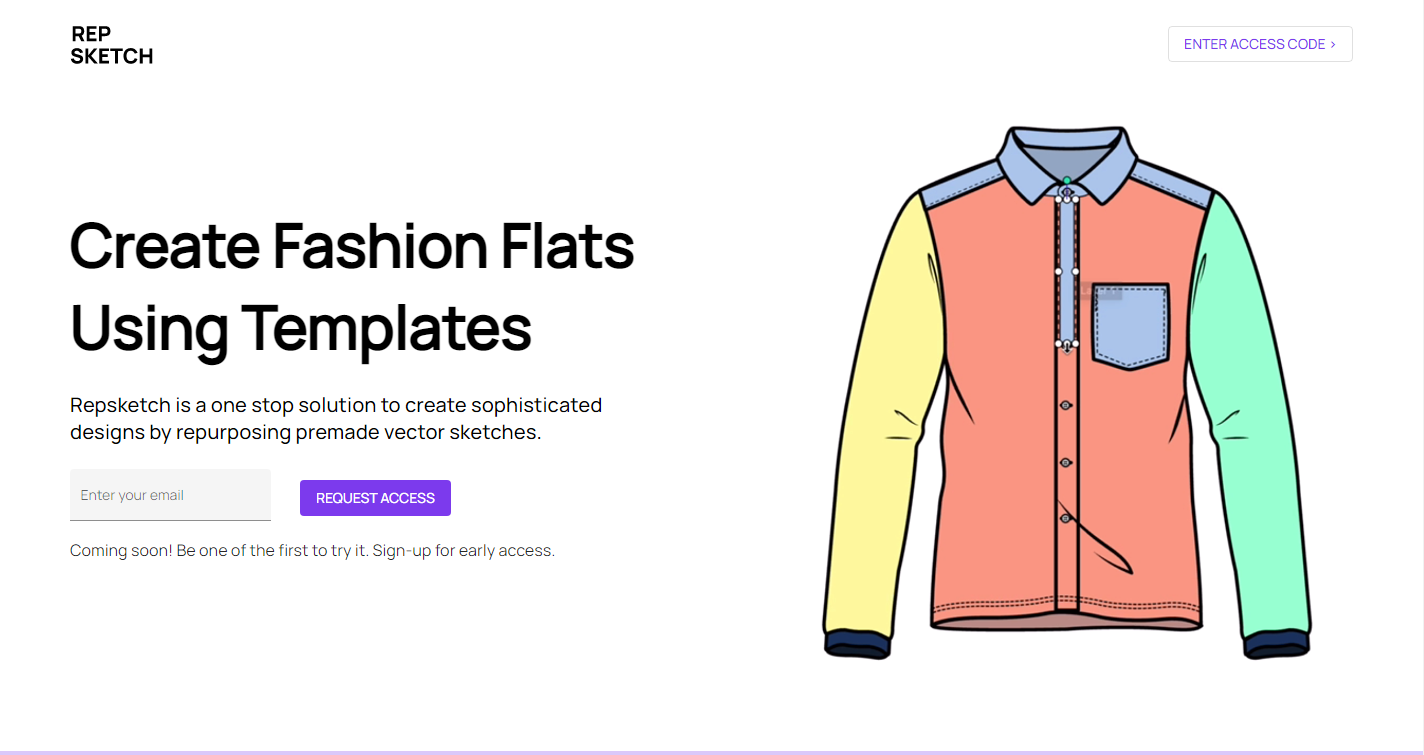Click the 'Enter your email' input field
The width and height of the screenshot is (1424, 755).
point(170,494)
